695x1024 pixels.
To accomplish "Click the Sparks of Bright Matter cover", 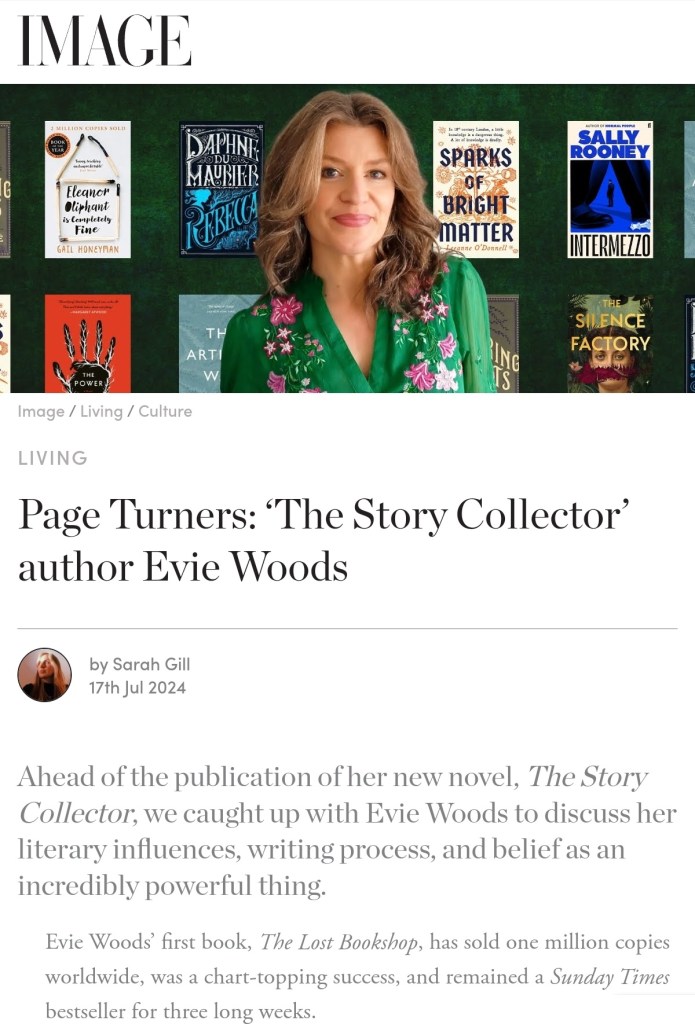I will (476, 189).
